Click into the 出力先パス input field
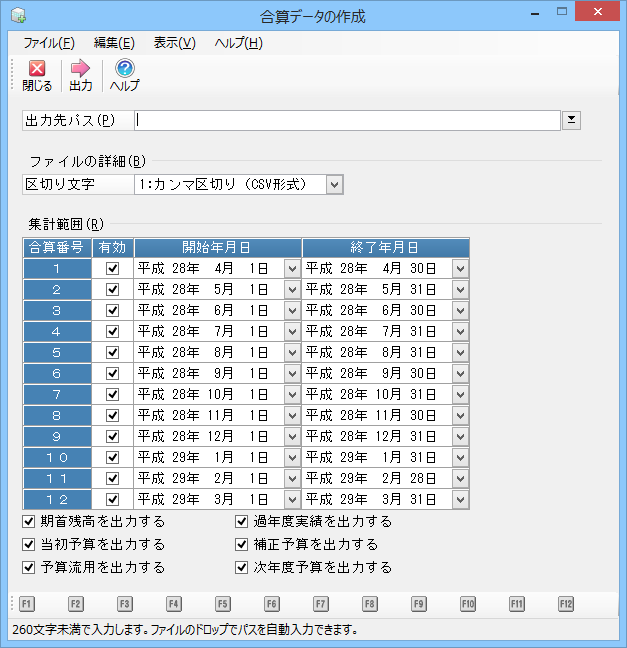The image size is (627, 648). click(347, 121)
